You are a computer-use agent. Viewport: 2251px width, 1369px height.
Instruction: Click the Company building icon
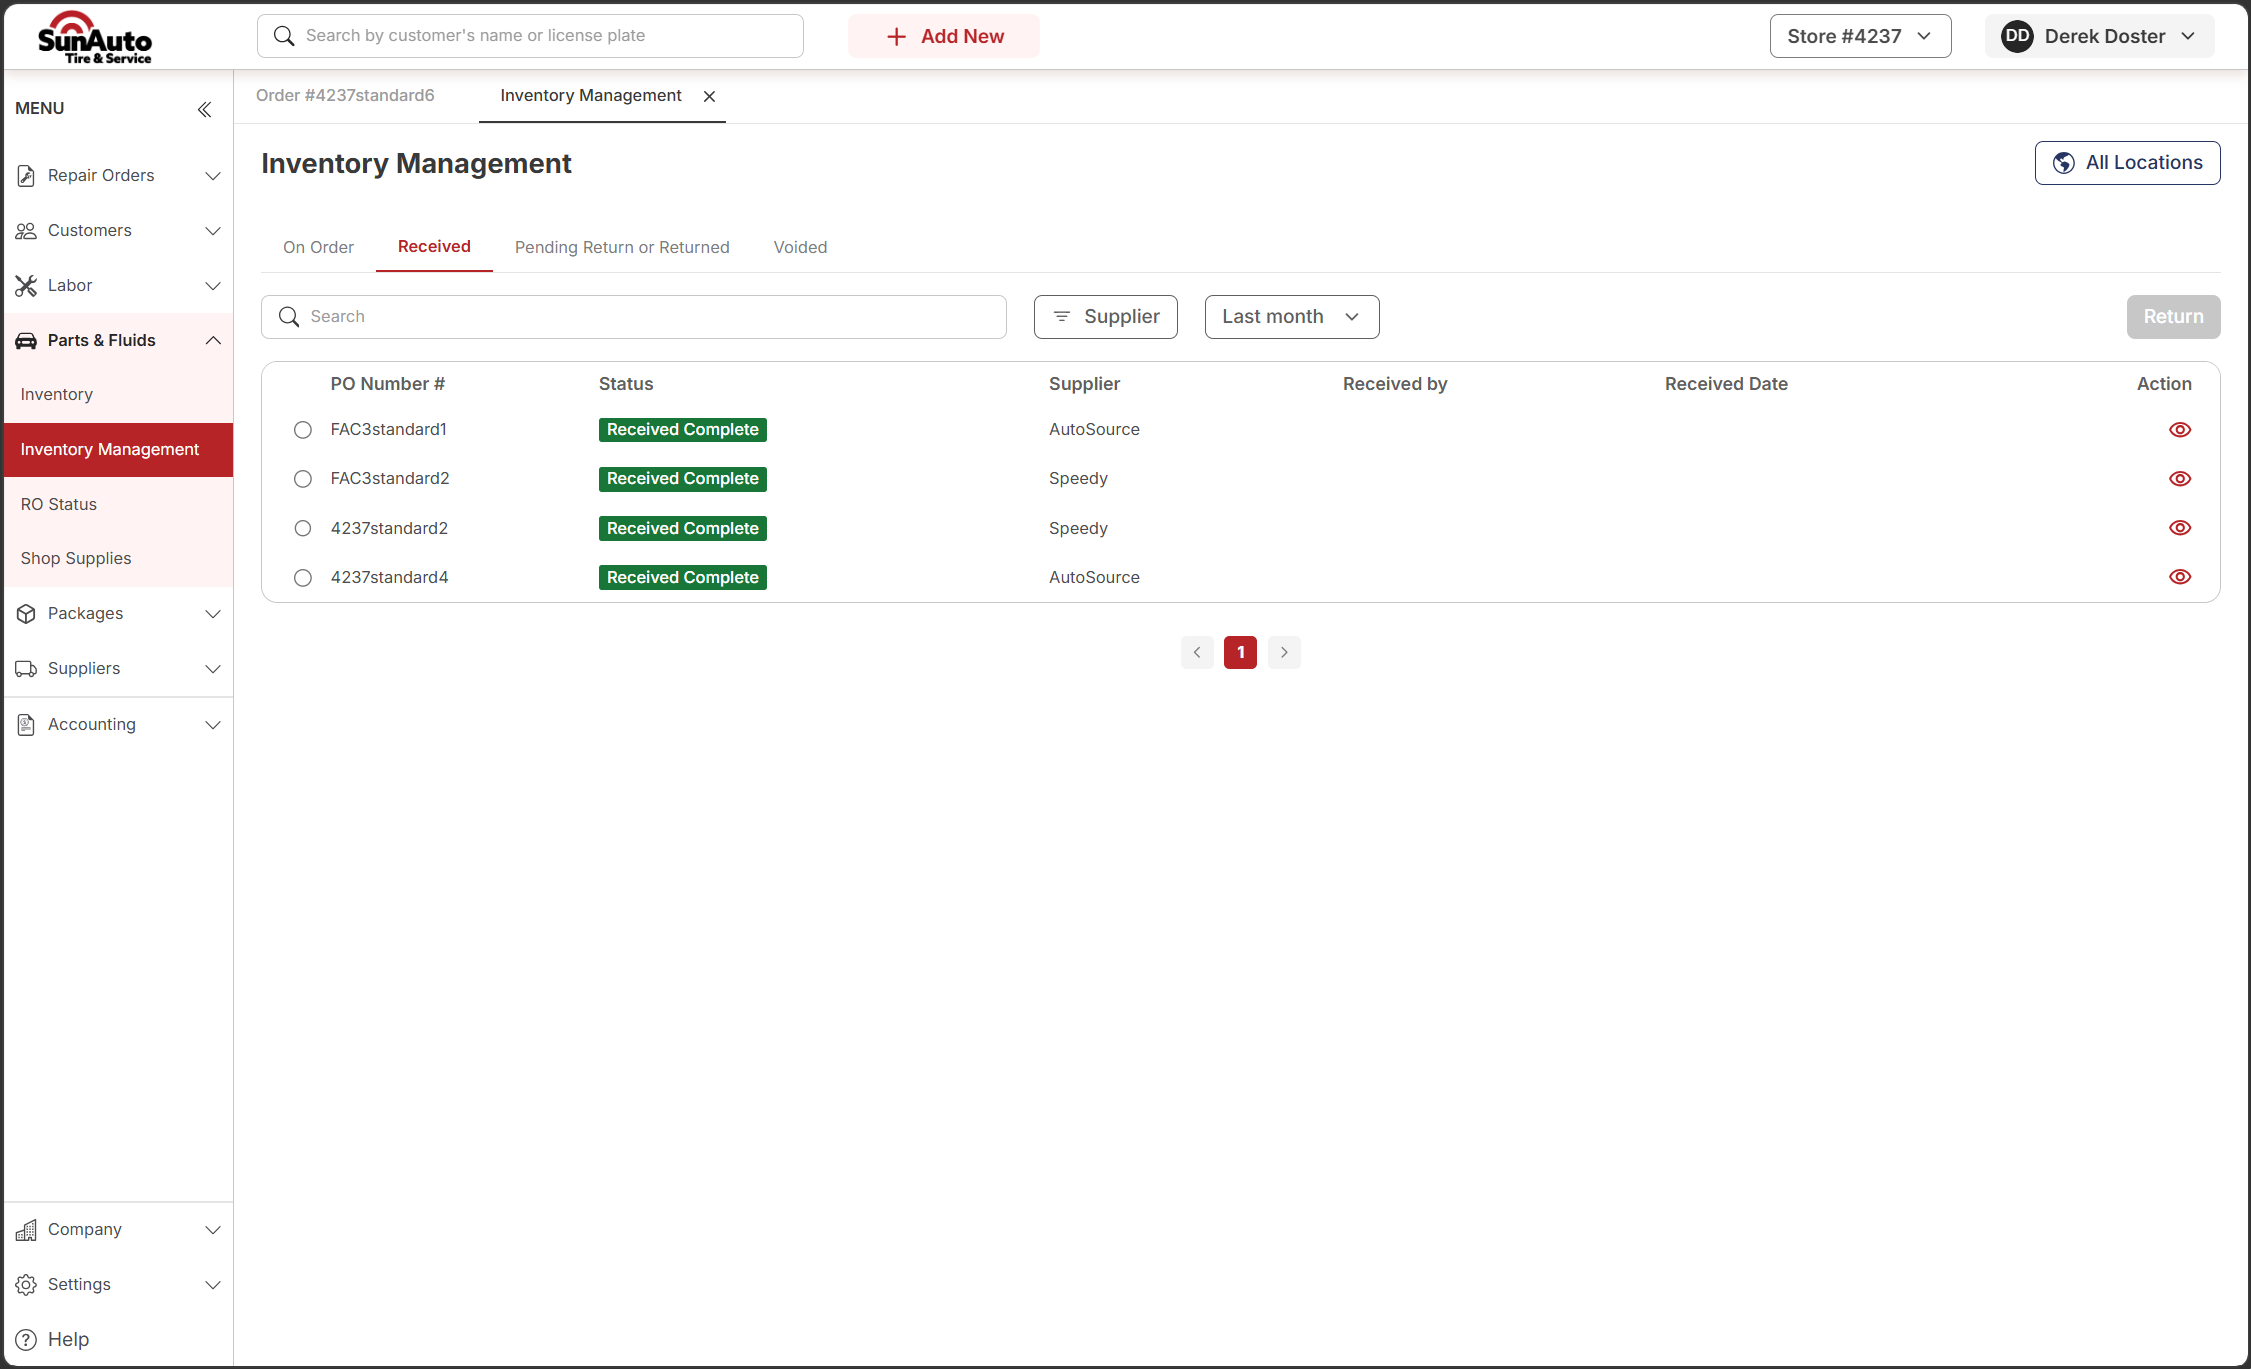tap(26, 1230)
